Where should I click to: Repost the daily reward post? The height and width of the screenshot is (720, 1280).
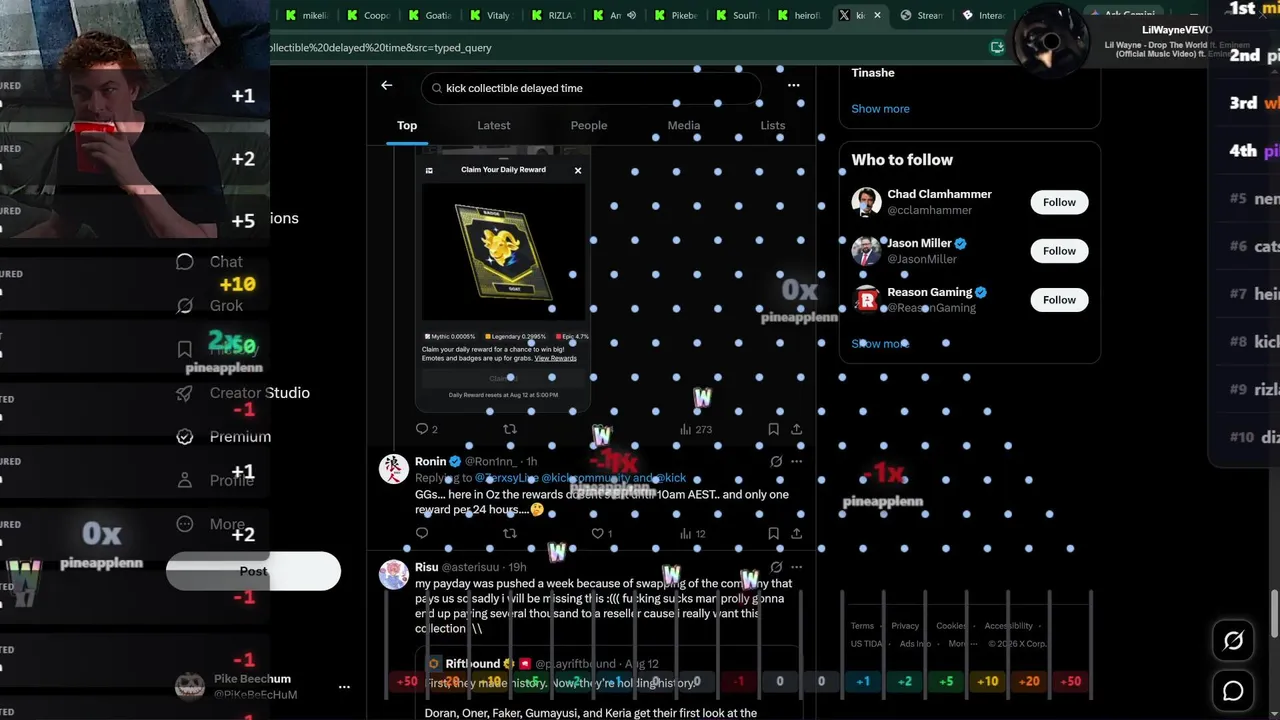click(509, 429)
